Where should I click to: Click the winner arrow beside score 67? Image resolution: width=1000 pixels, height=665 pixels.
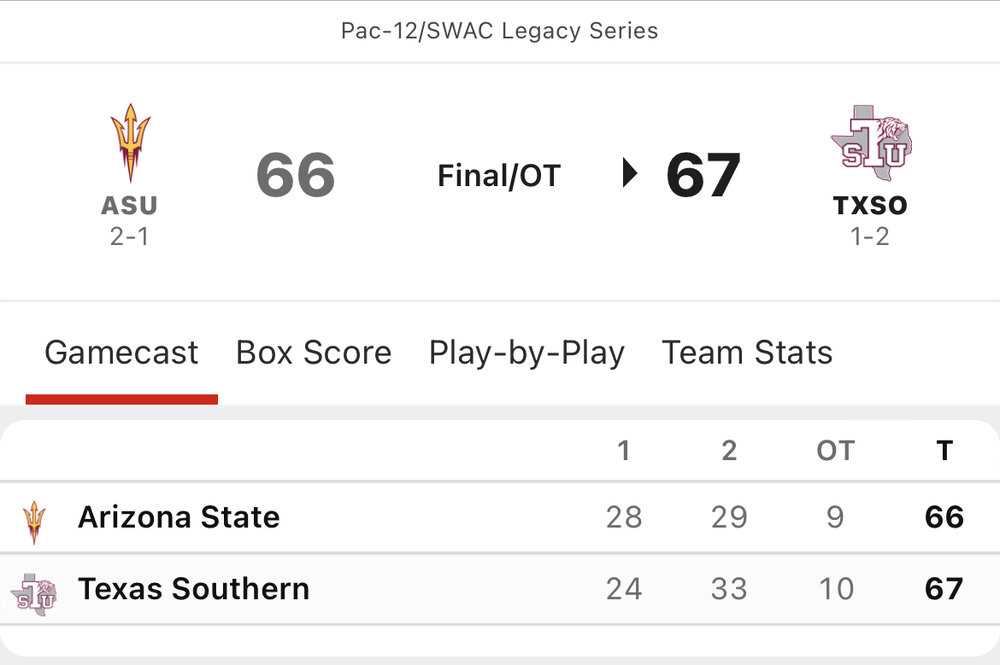[630, 174]
